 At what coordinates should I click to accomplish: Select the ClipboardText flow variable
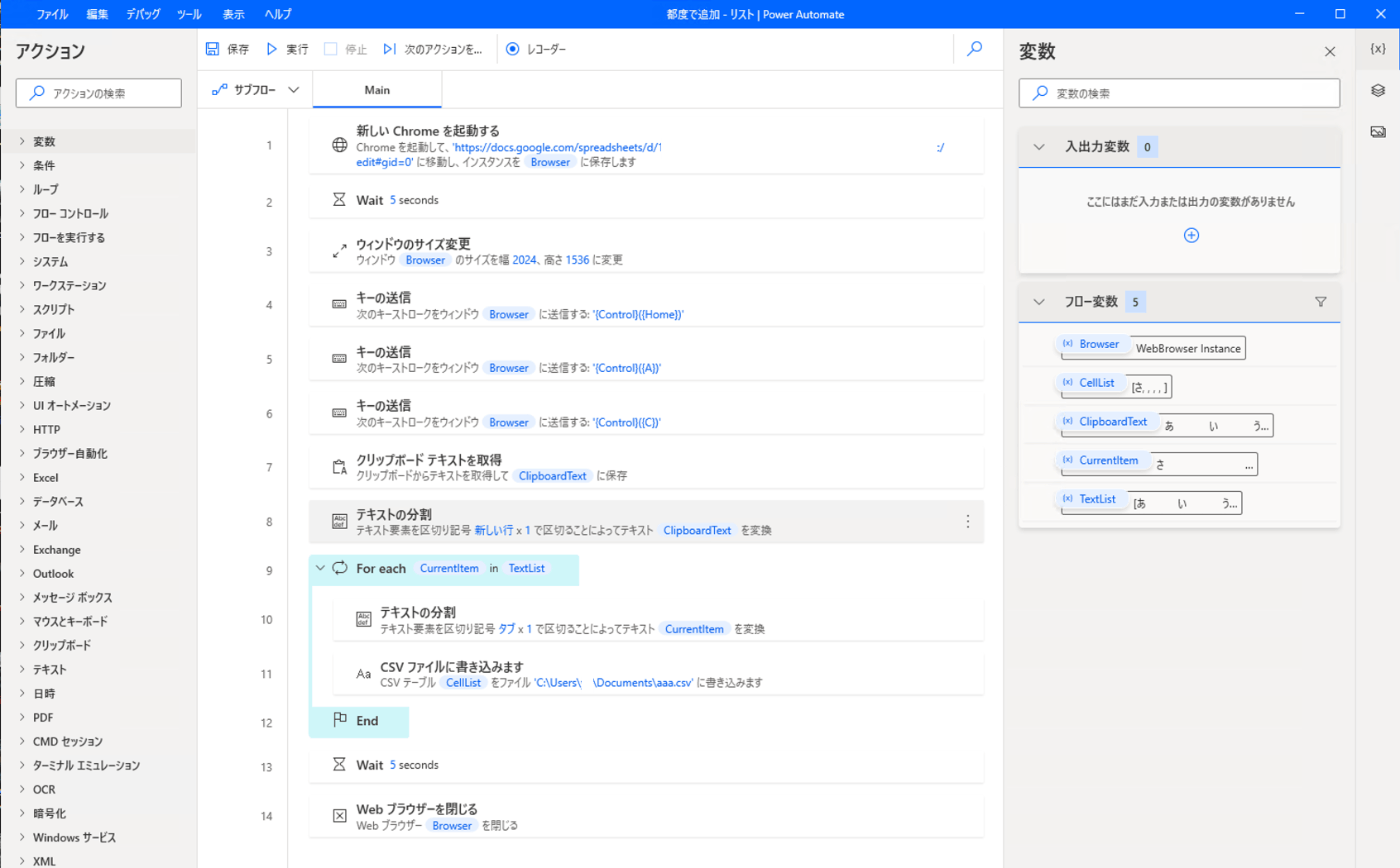[1105, 421]
